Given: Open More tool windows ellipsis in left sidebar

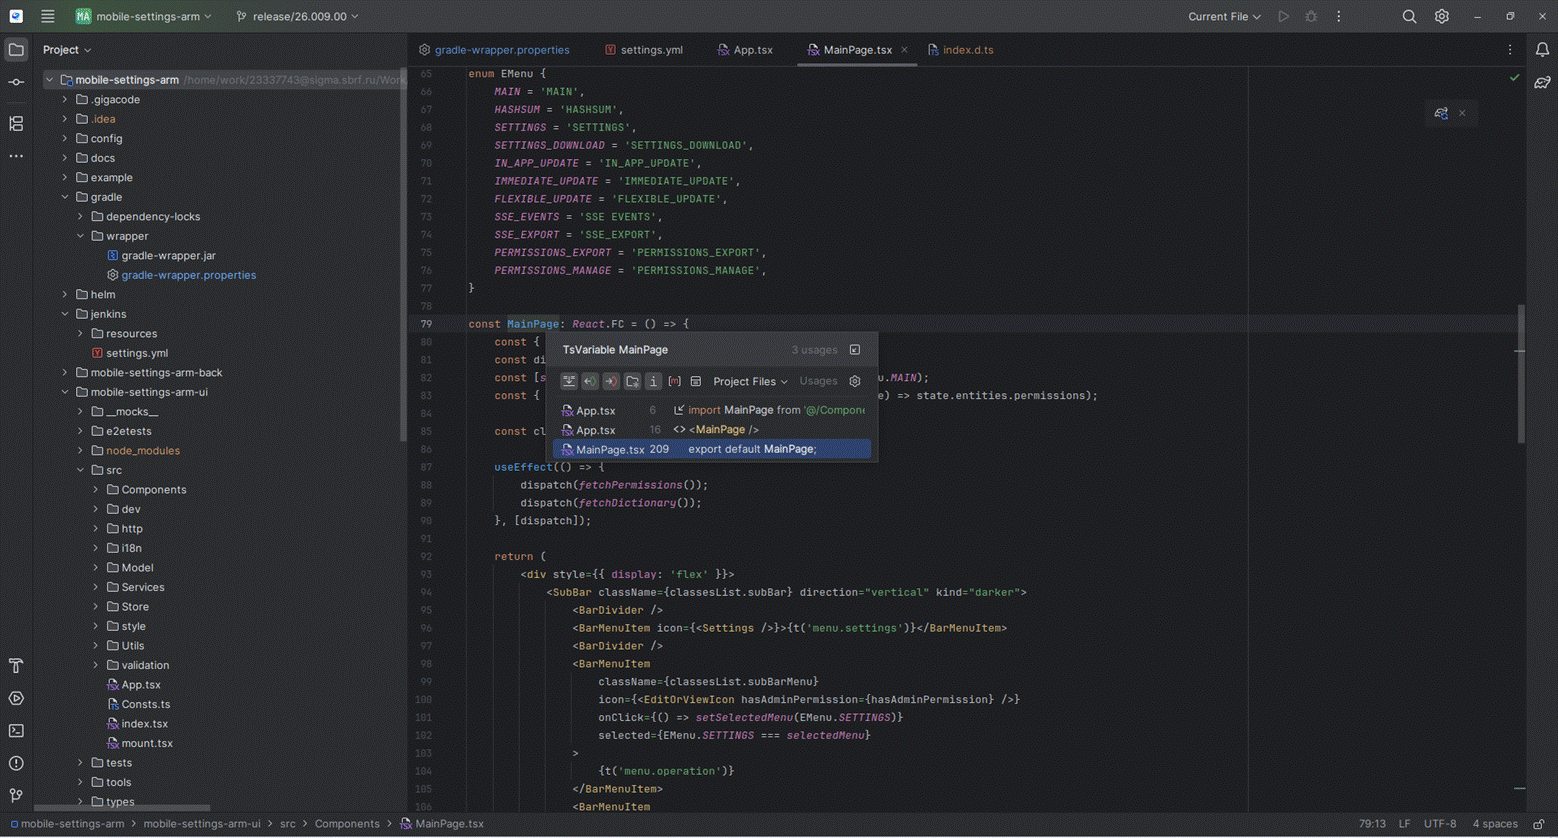Looking at the screenshot, I should point(16,156).
